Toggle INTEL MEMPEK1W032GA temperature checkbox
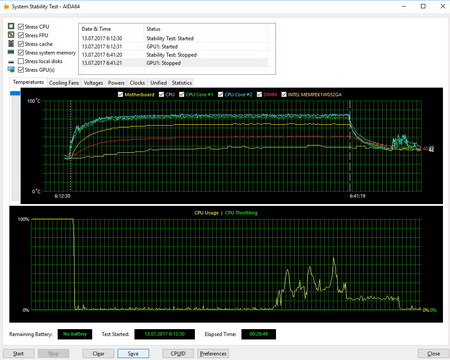 coord(284,95)
